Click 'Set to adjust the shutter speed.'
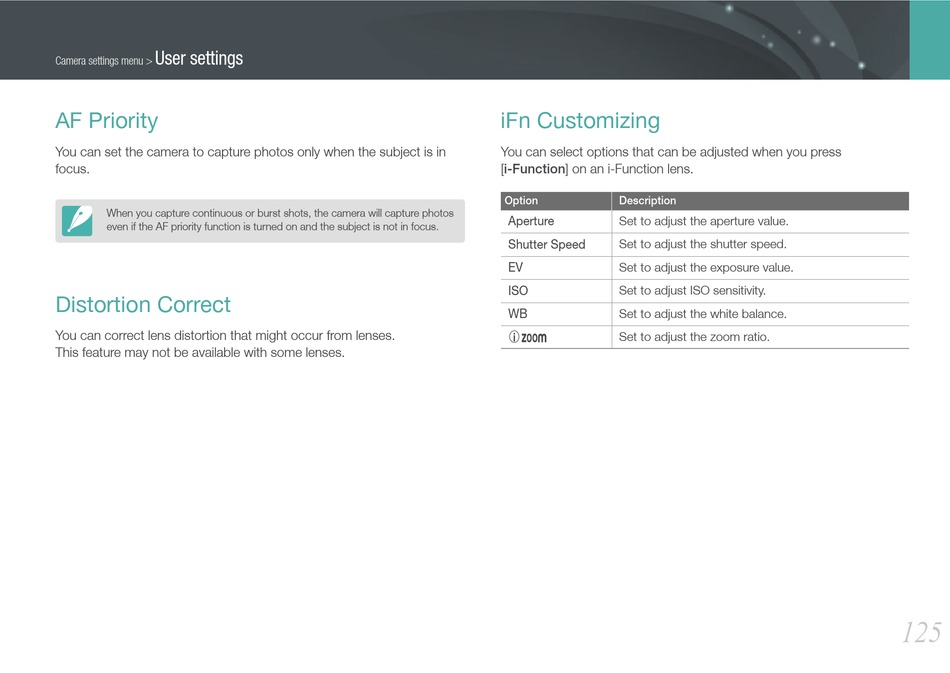950x673 pixels. click(702, 244)
